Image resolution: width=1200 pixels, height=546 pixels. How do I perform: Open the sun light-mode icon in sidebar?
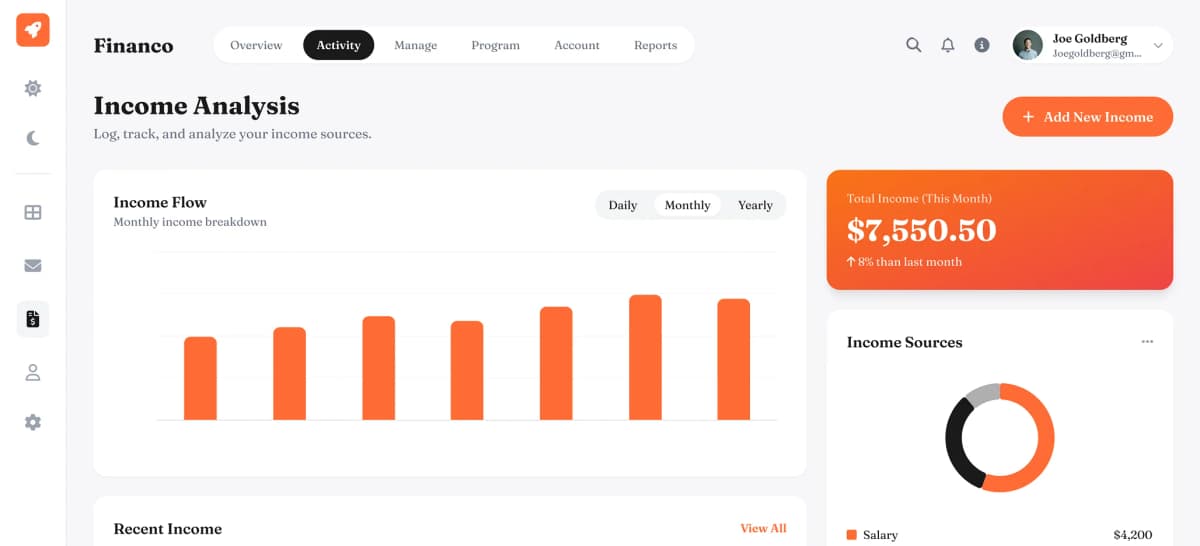click(33, 88)
